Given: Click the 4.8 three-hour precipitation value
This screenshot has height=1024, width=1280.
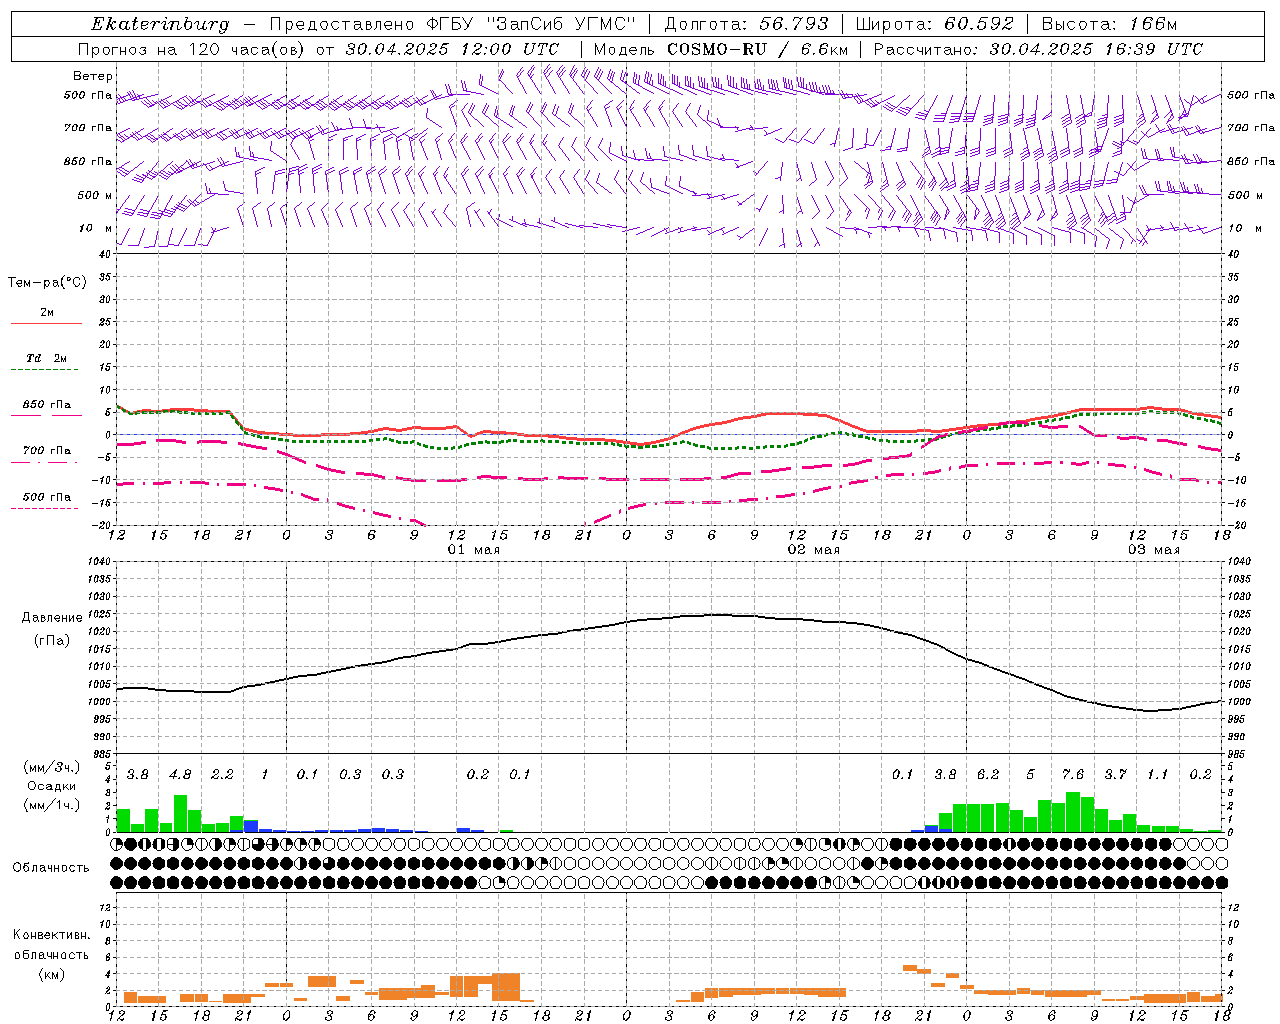Looking at the screenshot, I should tap(180, 775).
